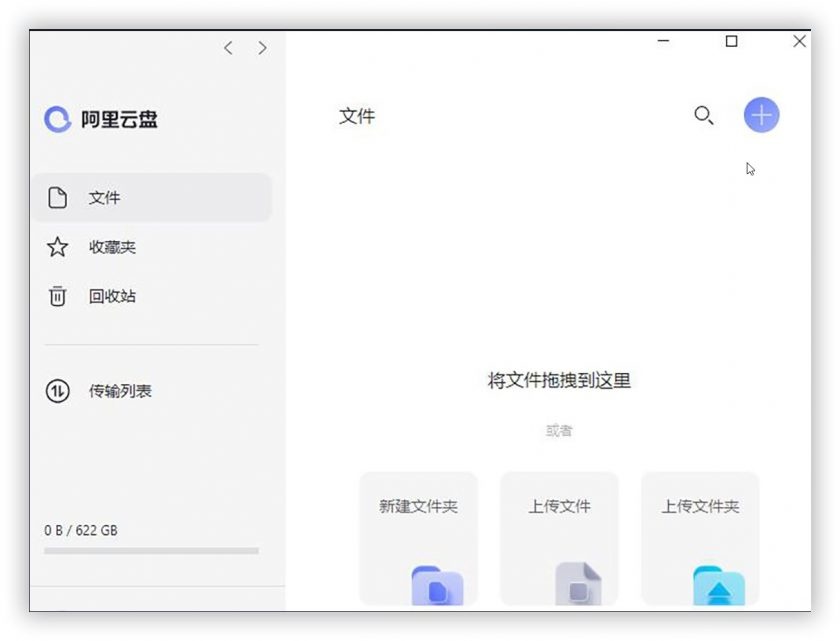Select the 收藏夹 star icon
Viewport: 840px width, 641px height.
pyautogui.click(x=58, y=247)
